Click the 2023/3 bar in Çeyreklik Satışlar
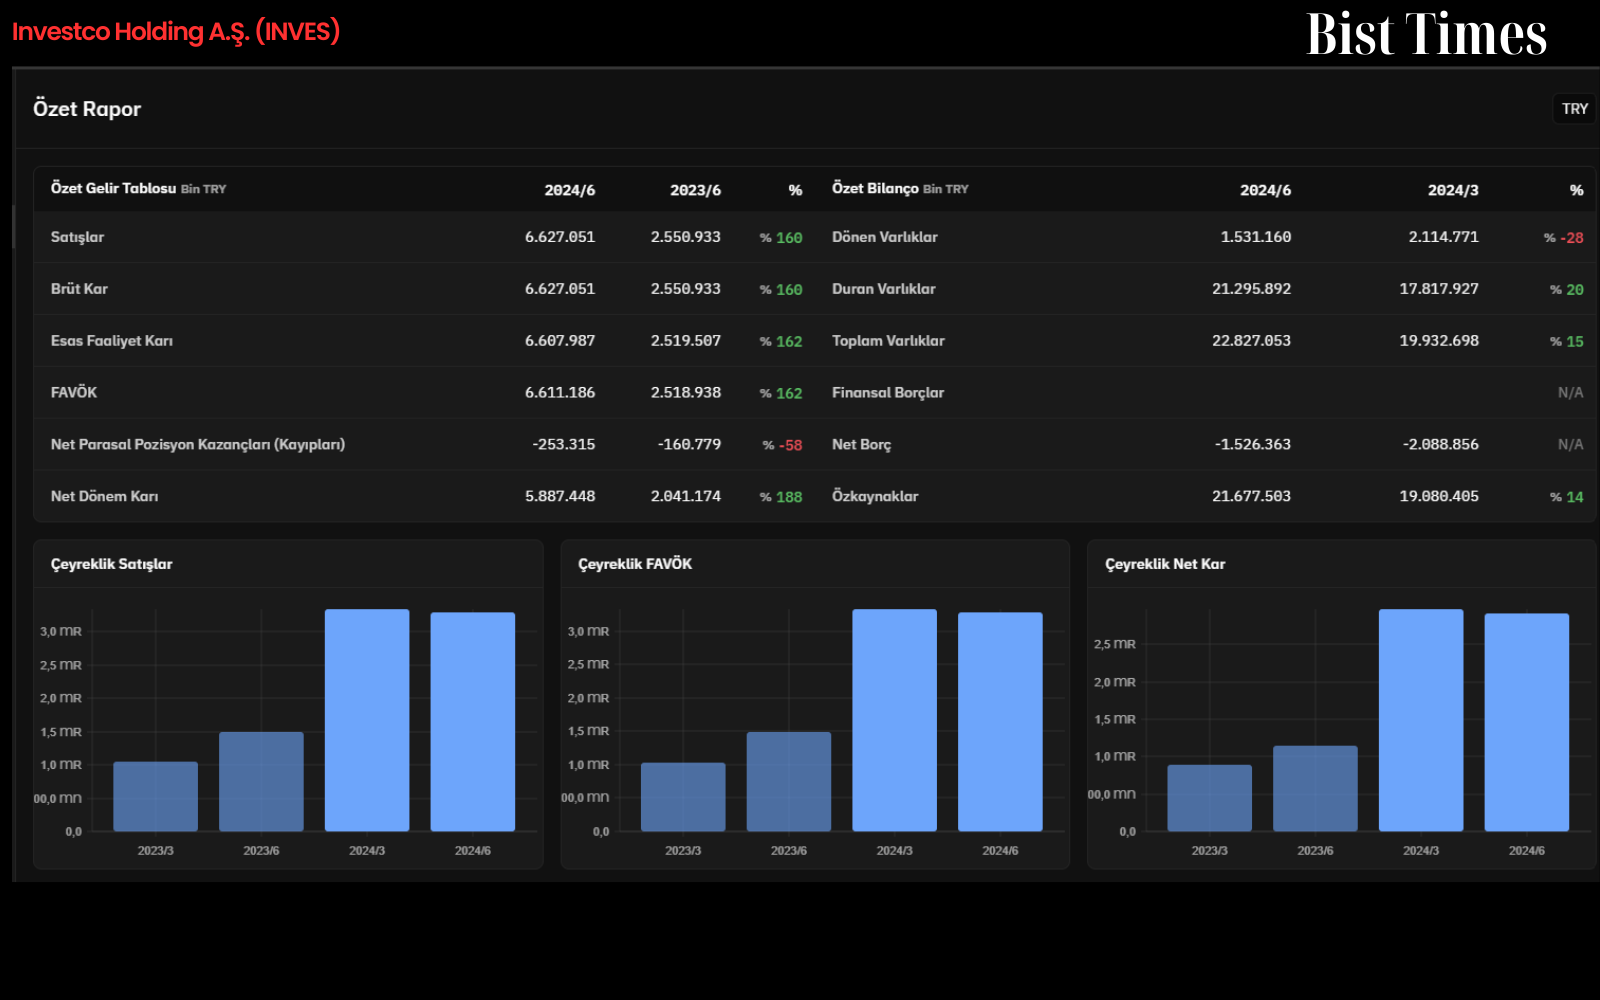This screenshot has height=1000, width=1600. 156,796
